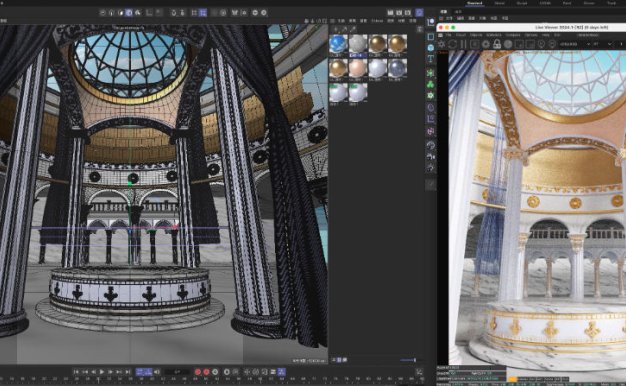Go to end of the animation
The width and height of the screenshot is (626, 386).
pos(128,372)
